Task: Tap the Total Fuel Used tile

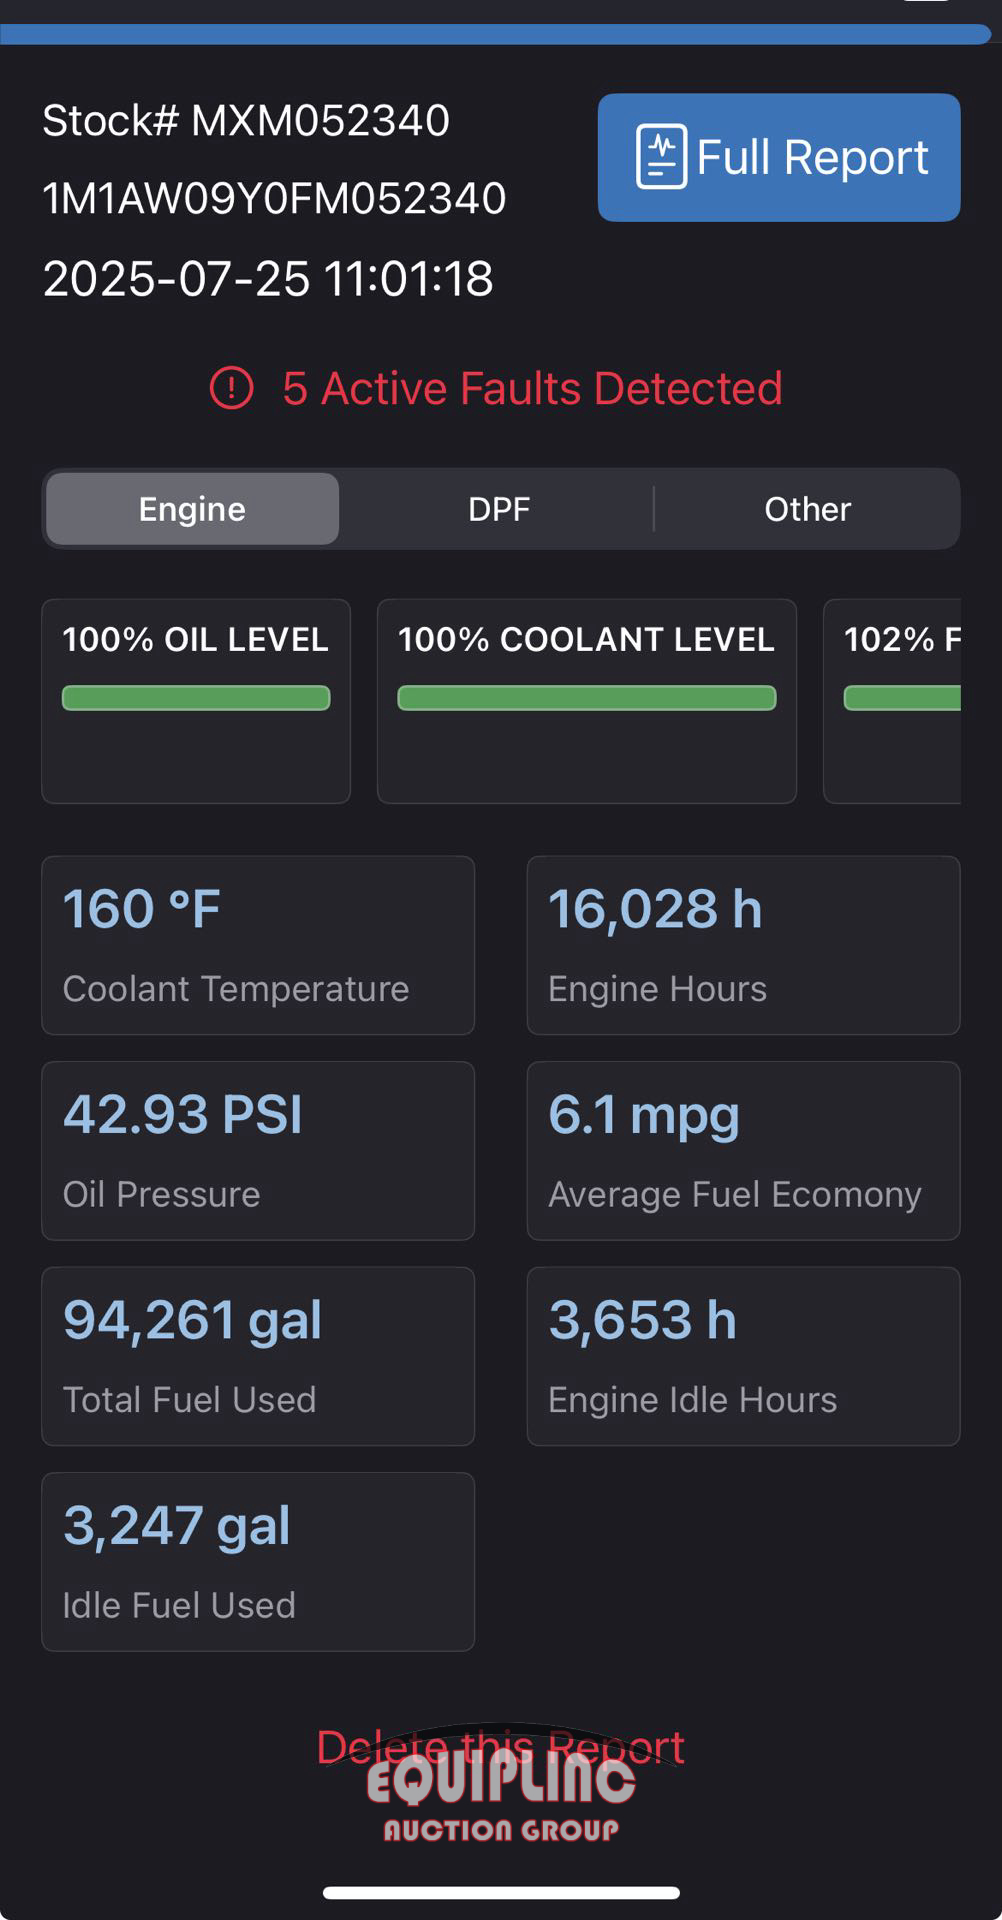Action: (257, 1356)
